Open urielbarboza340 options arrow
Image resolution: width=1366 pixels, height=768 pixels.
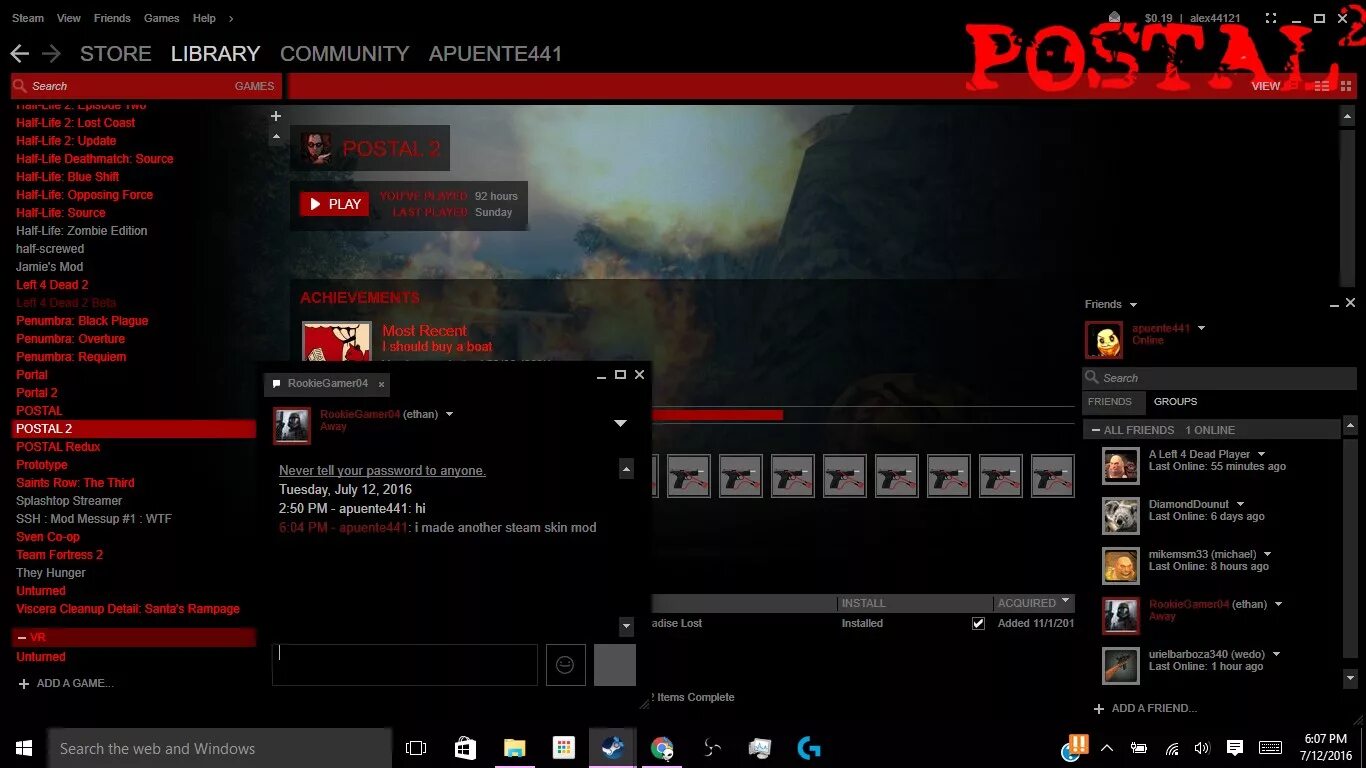click(1276, 654)
